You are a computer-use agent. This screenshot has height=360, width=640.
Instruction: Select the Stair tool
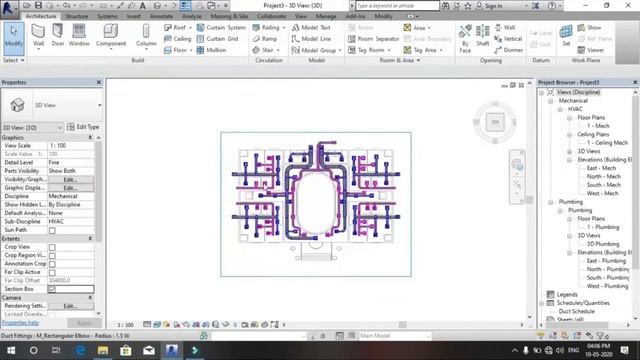point(266,50)
